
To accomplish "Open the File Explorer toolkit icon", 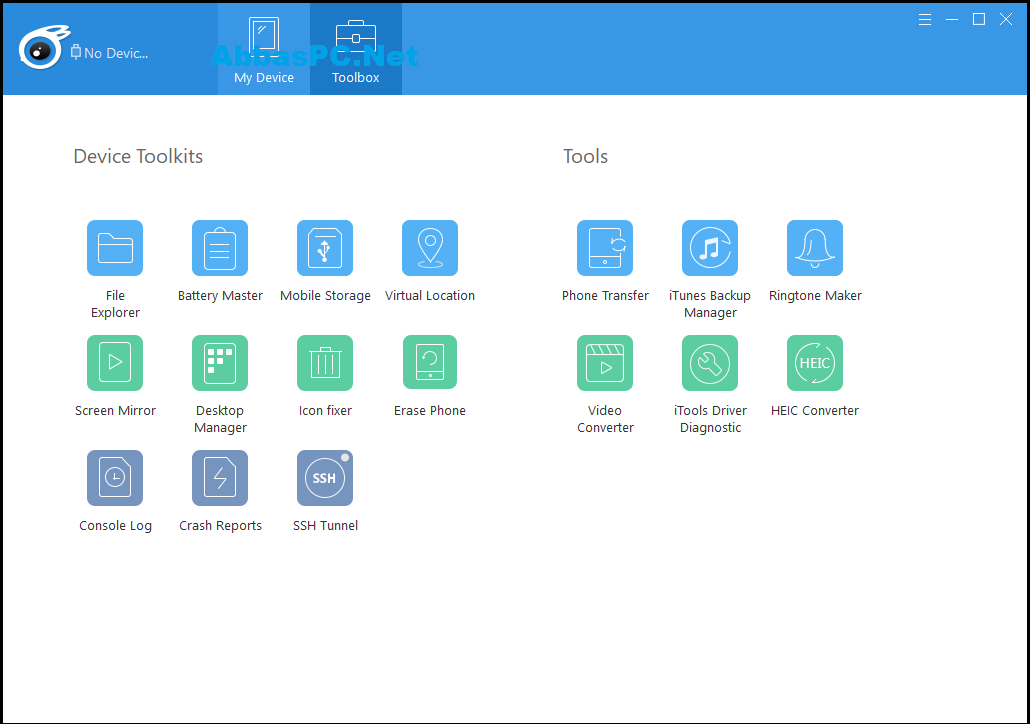I will [115, 248].
